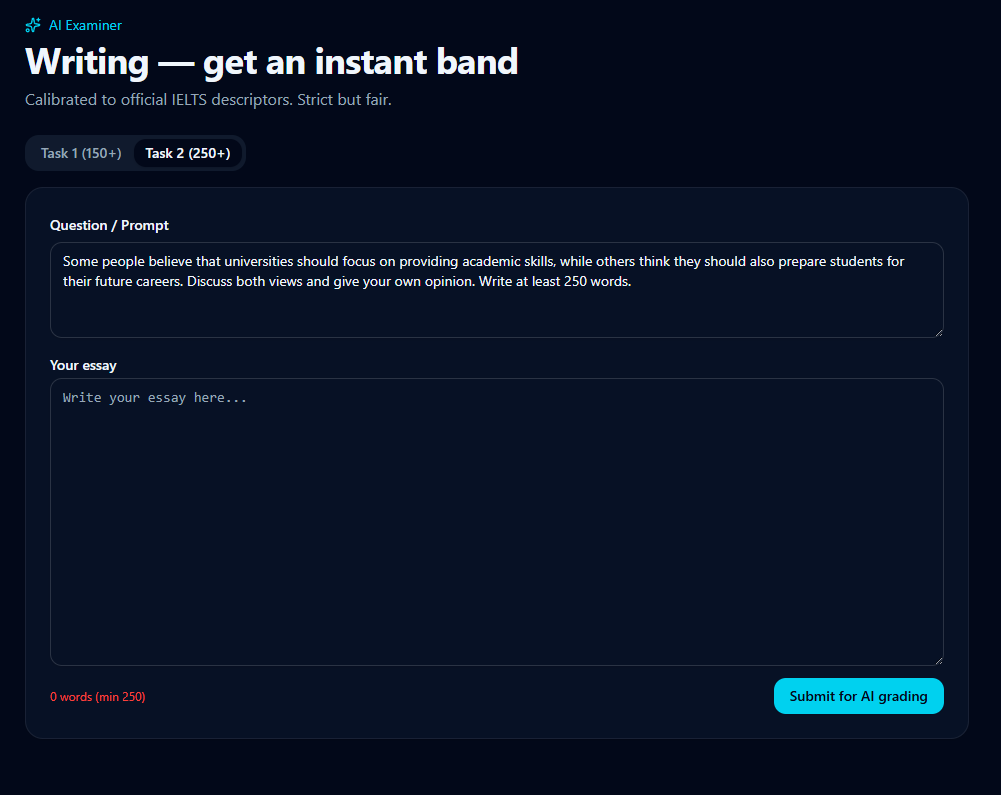Click the tab switcher pill background
The width and height of the screenshot is (1001, 795).
135,153
